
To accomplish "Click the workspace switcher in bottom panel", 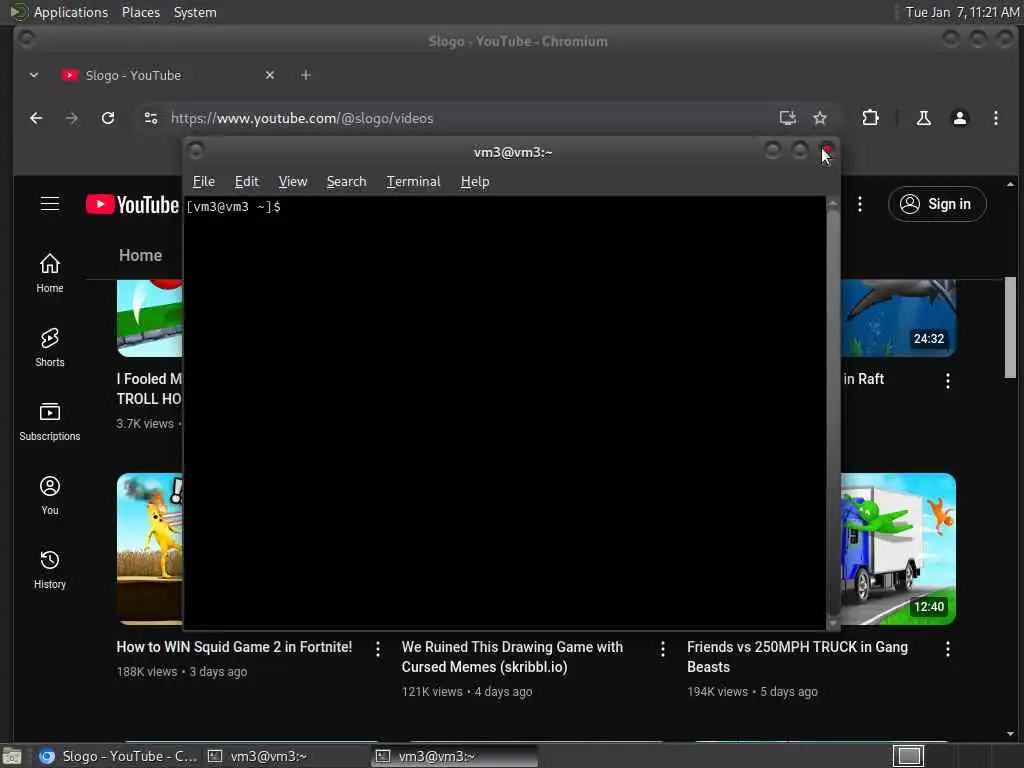I will [908, 756].
